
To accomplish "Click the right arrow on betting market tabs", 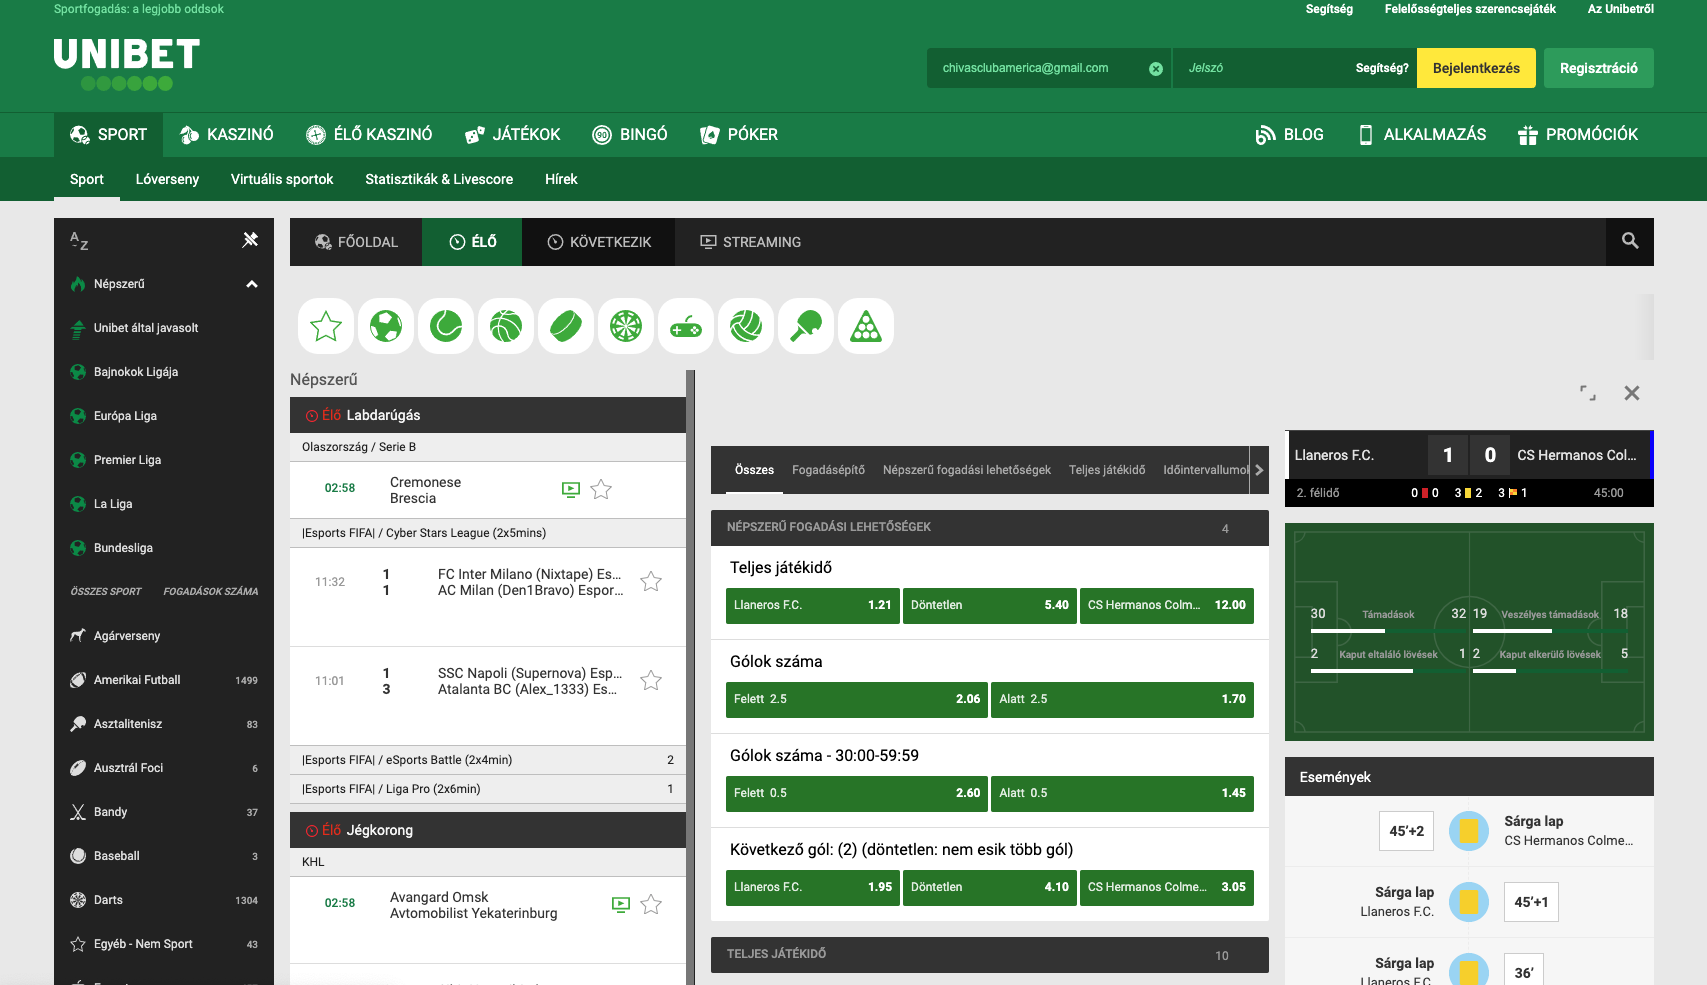I will coord(1259,469).
